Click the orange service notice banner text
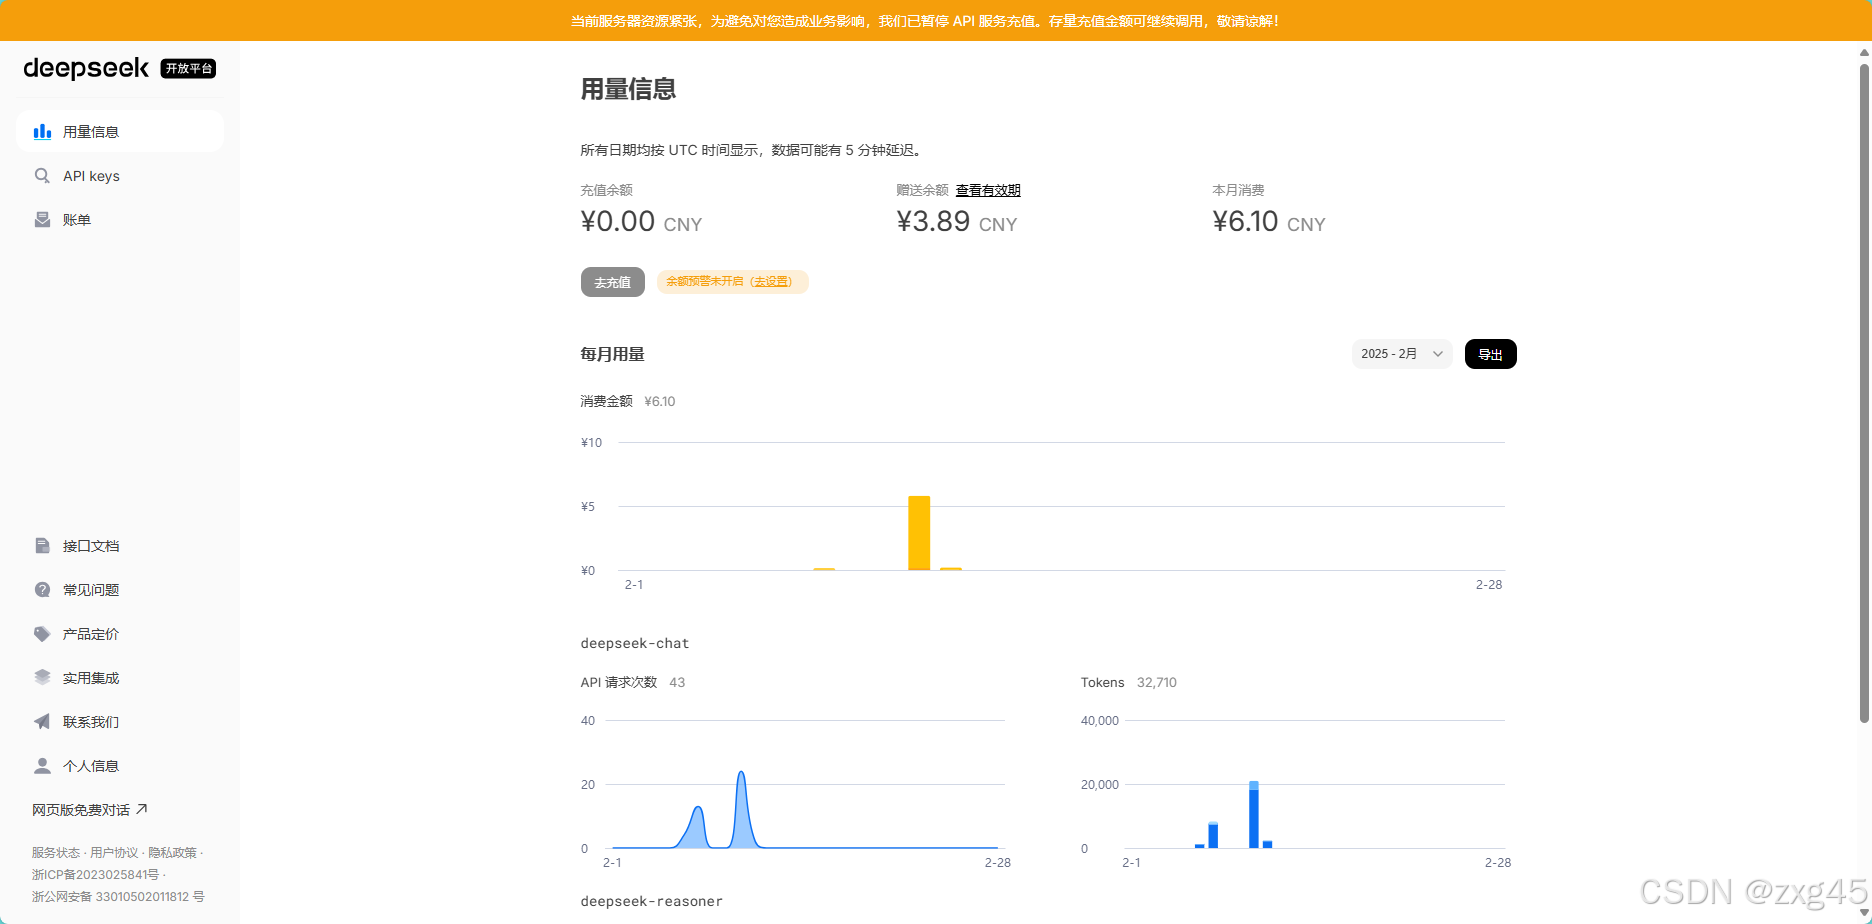The image size is (1872, 924). tap(925, 21)
